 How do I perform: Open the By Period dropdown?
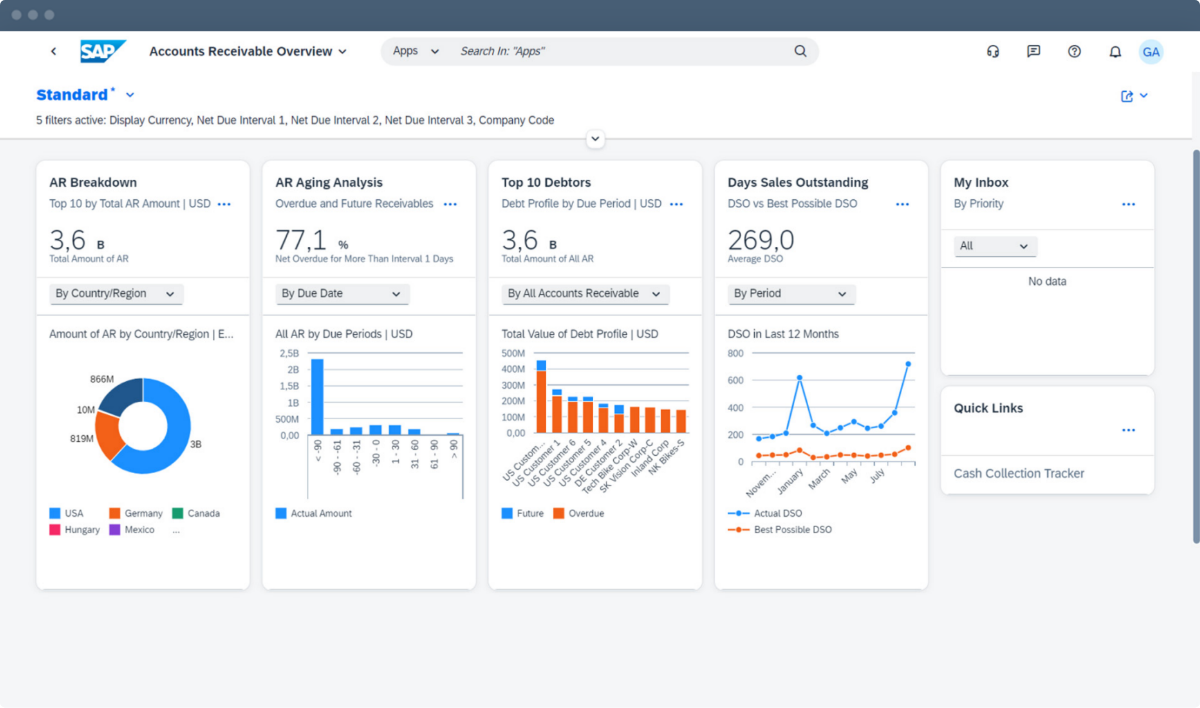(x=791, y=294)
